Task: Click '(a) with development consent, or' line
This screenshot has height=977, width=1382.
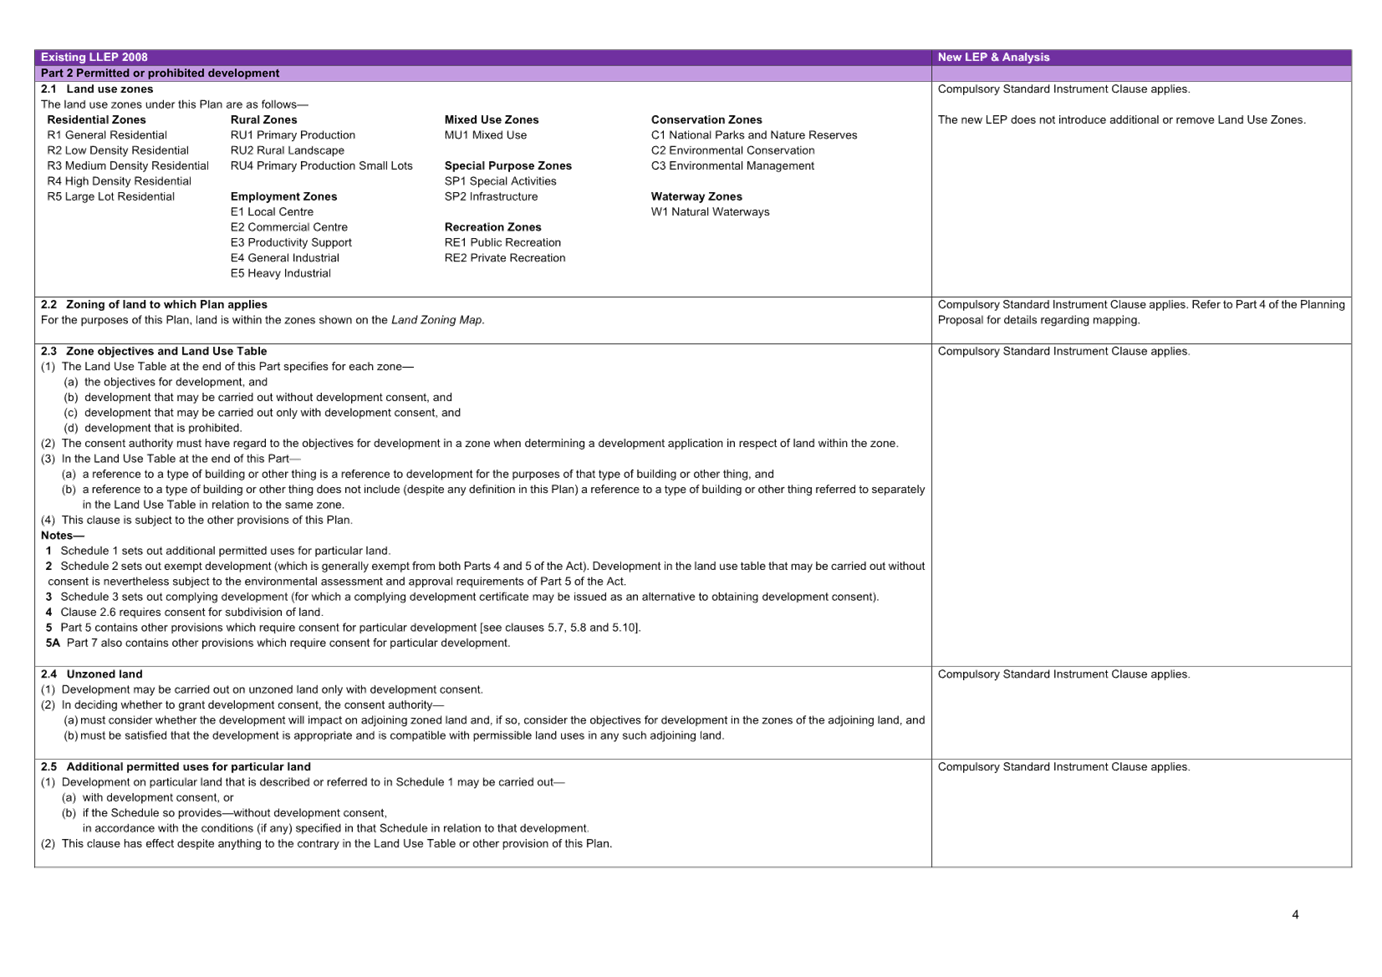Action: 148,798
